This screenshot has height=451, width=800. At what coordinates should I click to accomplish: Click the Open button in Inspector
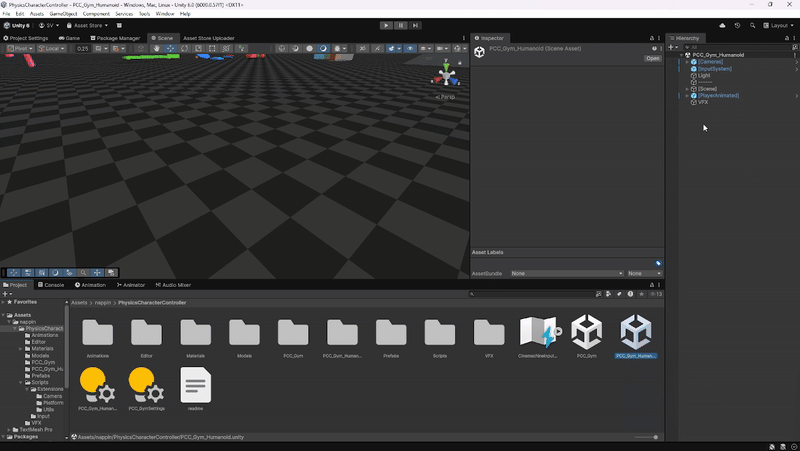[x=652, y=58]
